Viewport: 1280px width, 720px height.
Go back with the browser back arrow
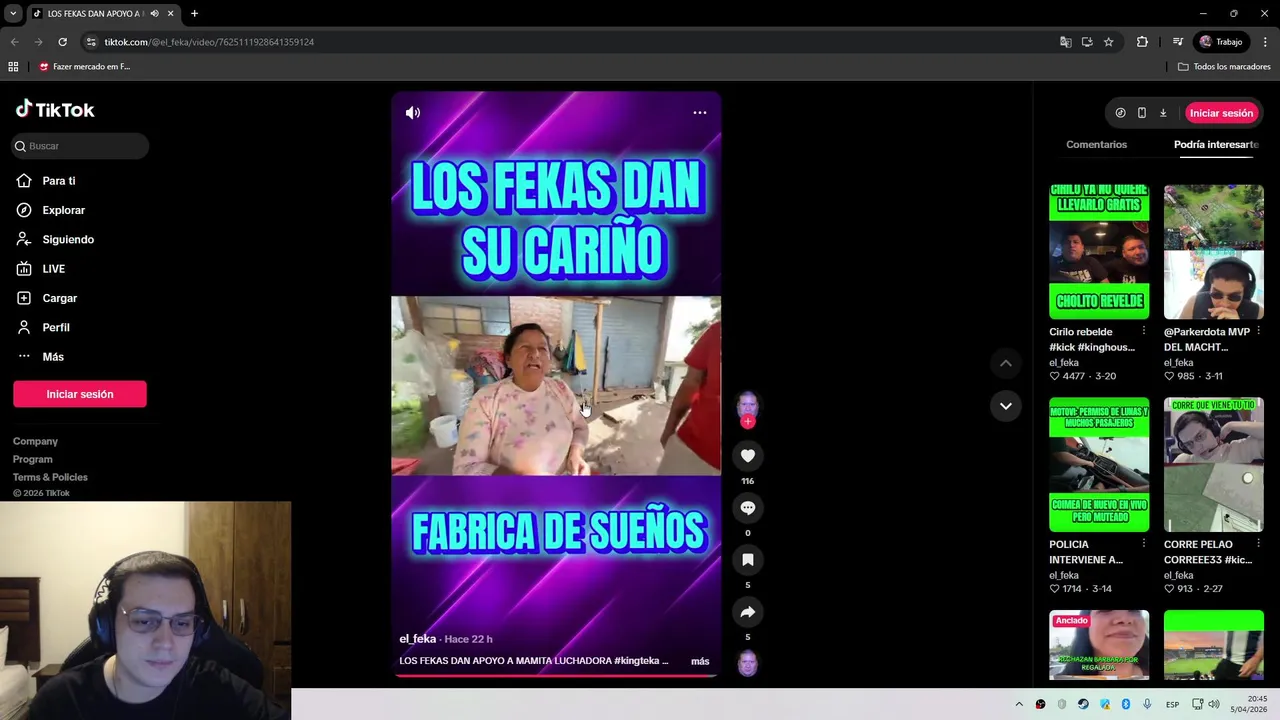[14, 42]
